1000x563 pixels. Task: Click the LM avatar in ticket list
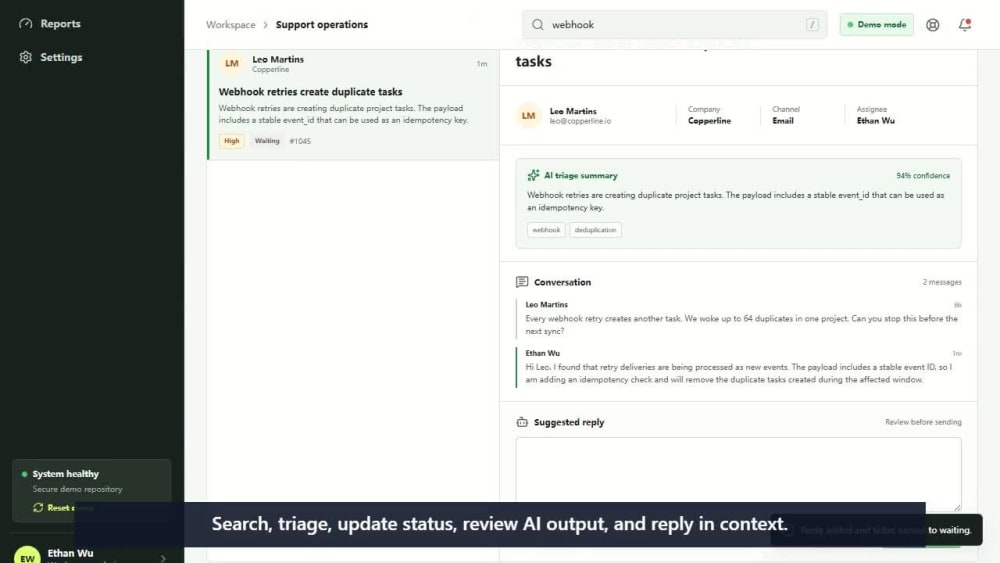point(232,64)
